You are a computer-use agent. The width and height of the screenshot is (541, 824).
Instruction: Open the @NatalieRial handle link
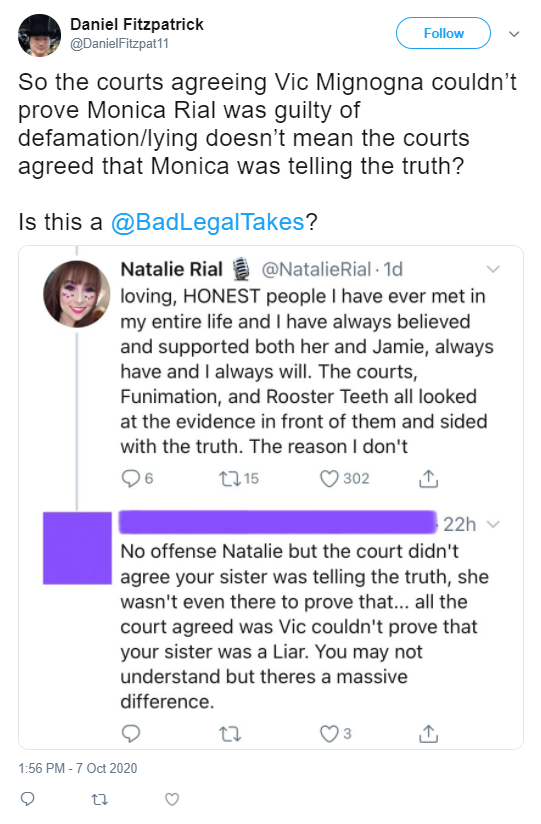coord(317,270)
